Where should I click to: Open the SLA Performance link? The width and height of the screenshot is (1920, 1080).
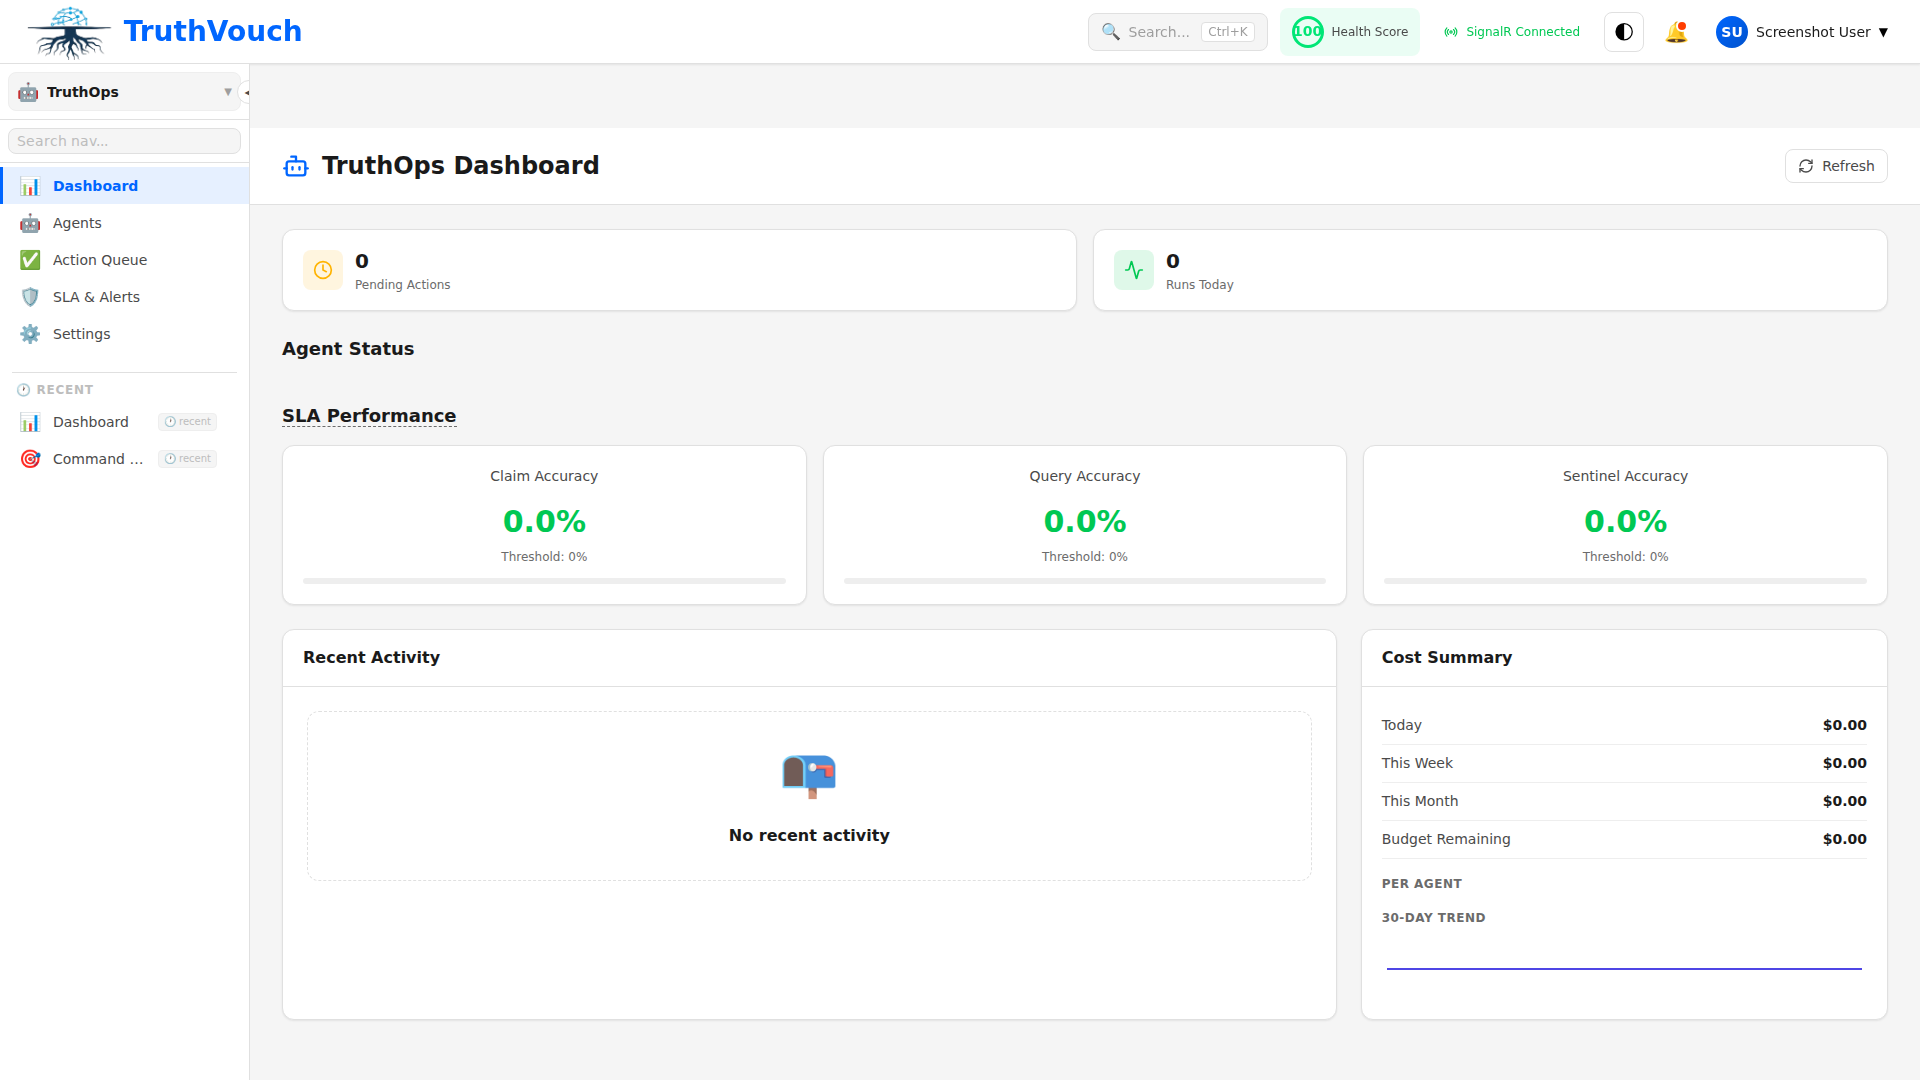(369, 415)
